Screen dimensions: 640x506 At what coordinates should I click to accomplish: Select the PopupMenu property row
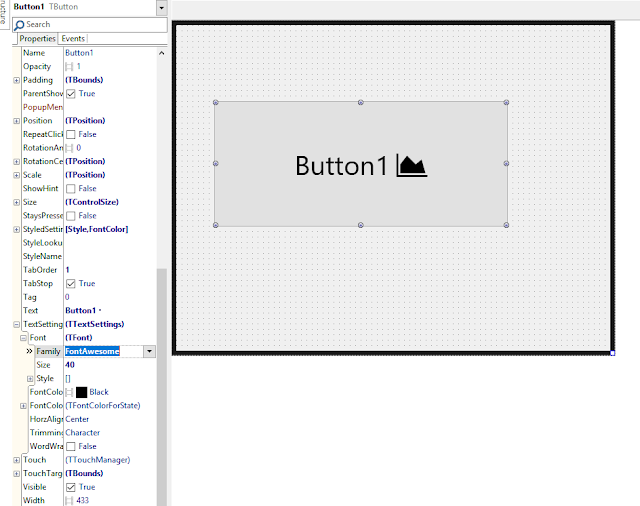(89, 107)
